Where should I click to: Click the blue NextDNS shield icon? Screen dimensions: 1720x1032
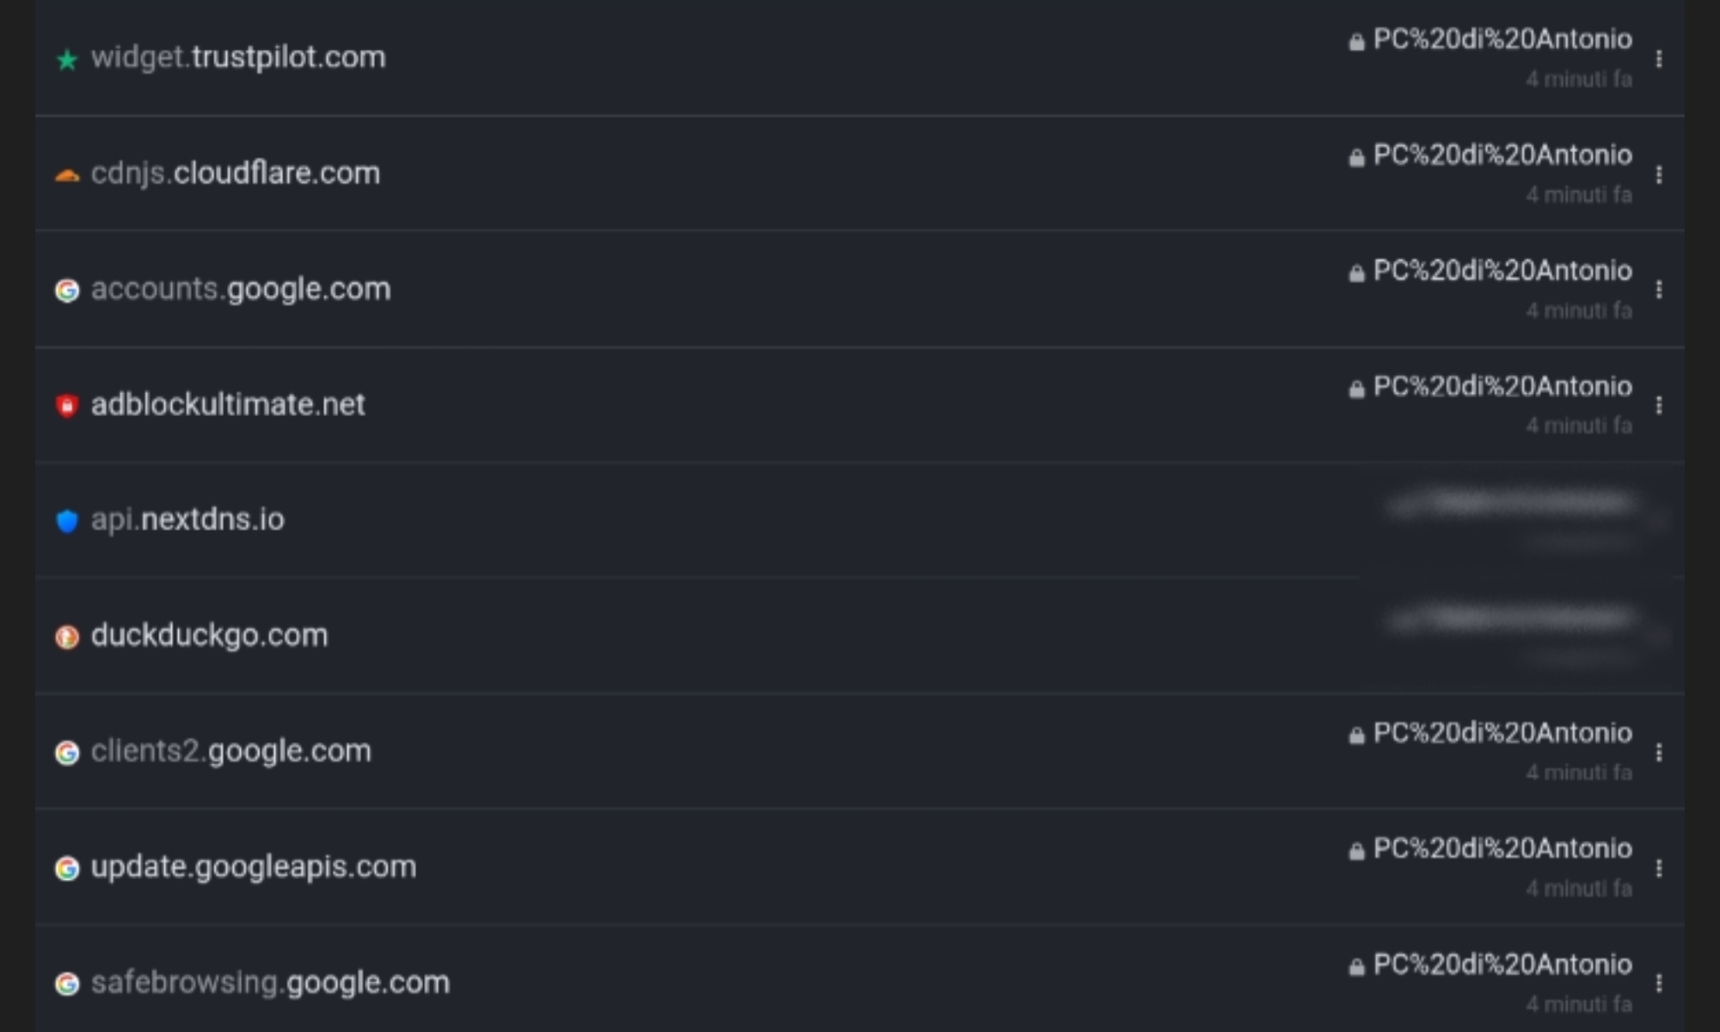tap(67, 521)
